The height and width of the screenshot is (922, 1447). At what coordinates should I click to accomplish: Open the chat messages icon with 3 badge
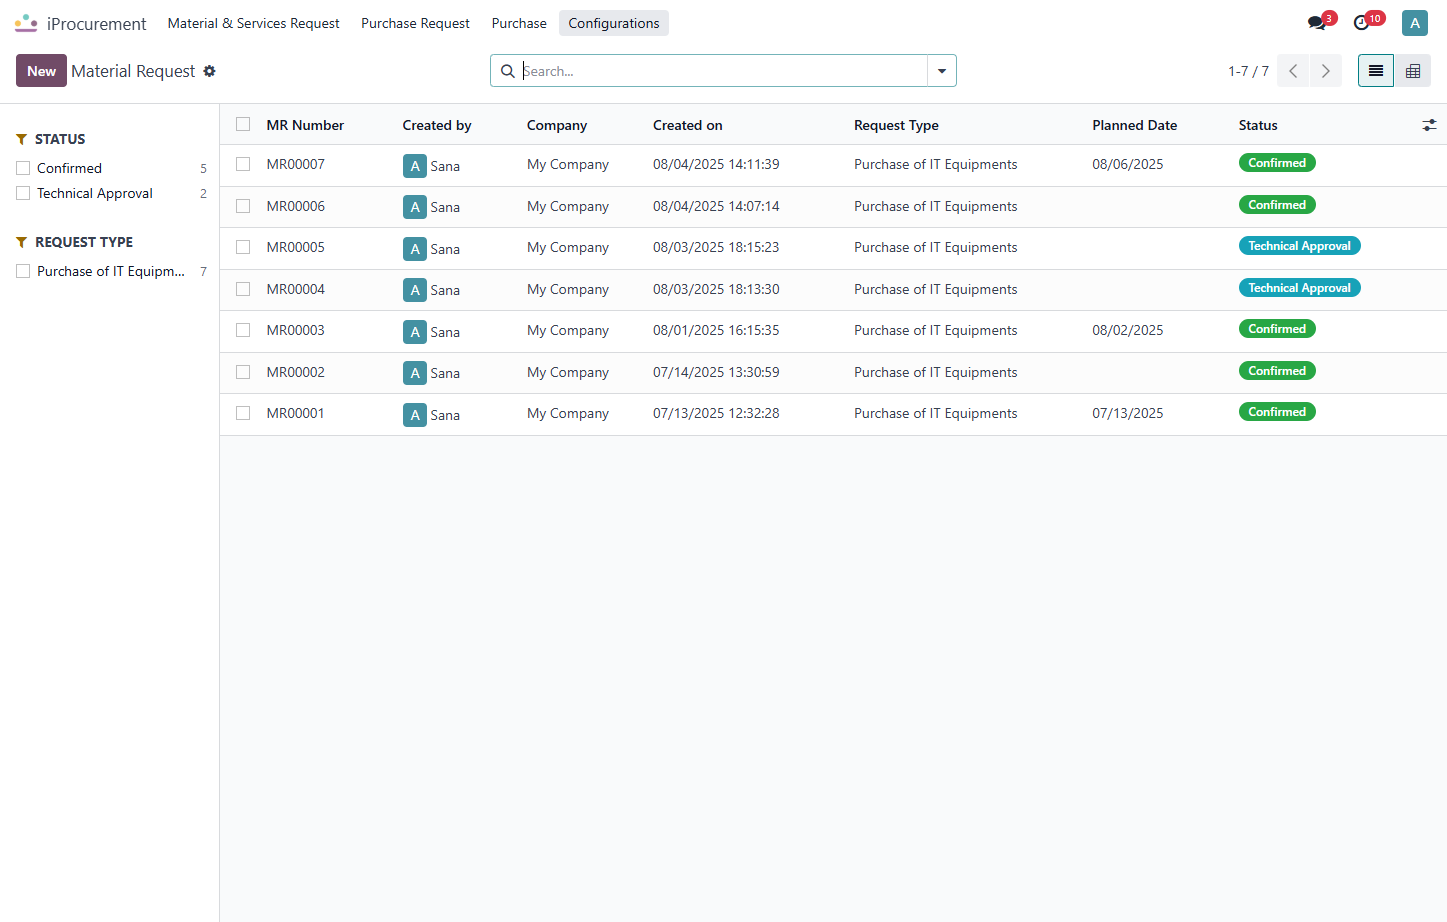pyautogui.click(x=1318, y=23)
